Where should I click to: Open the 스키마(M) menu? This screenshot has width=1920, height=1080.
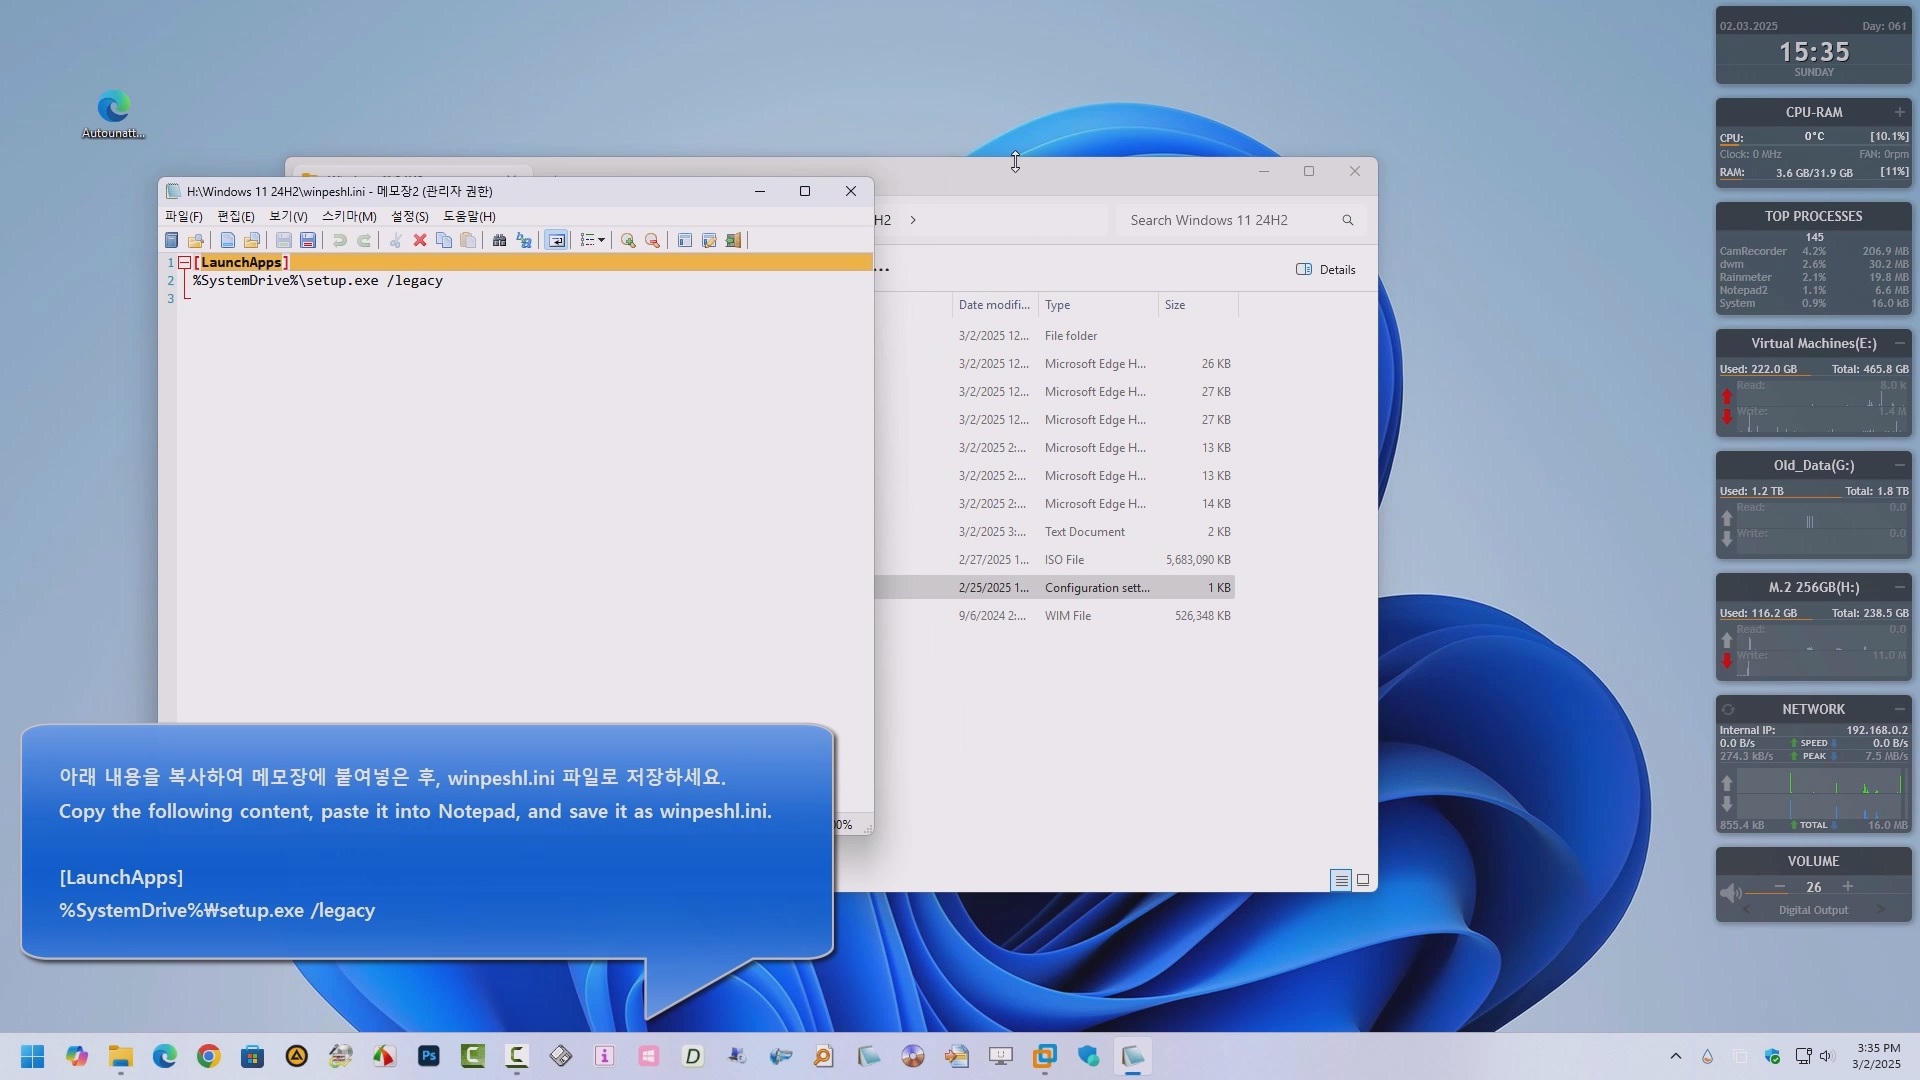[x=349, y=216]
